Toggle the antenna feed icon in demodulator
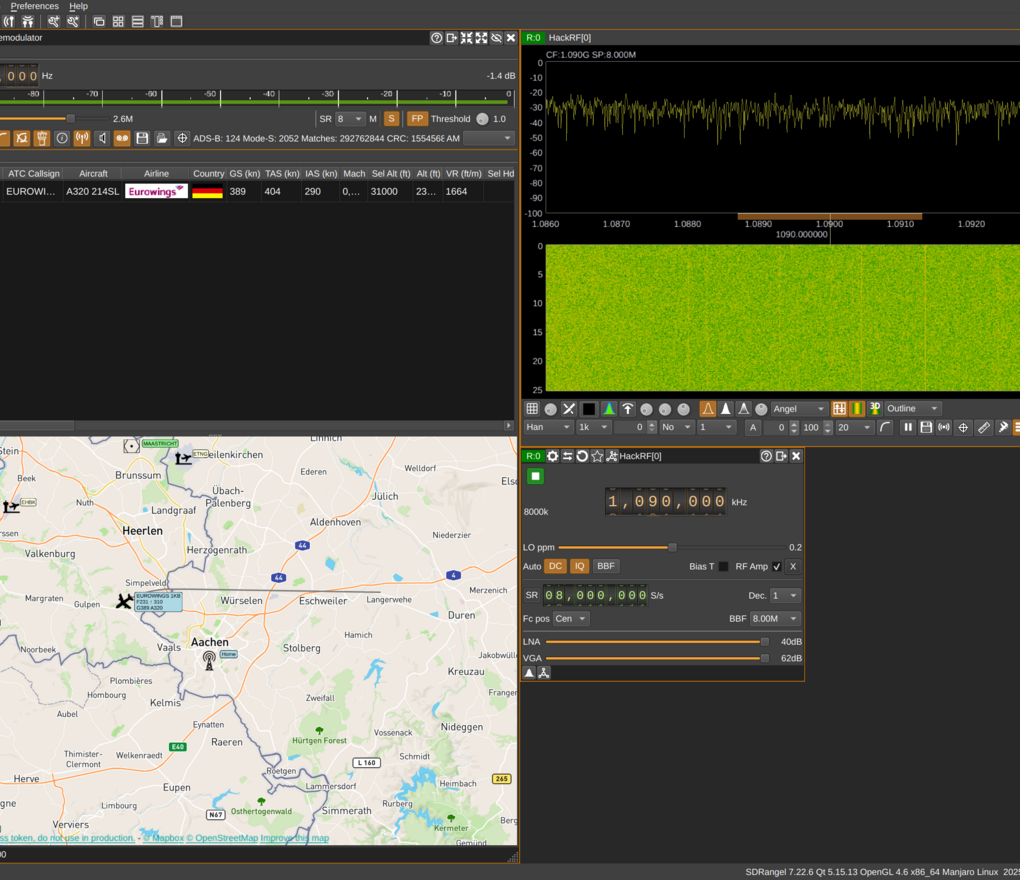The image size is (1020, 880). (x=82, y=138)
